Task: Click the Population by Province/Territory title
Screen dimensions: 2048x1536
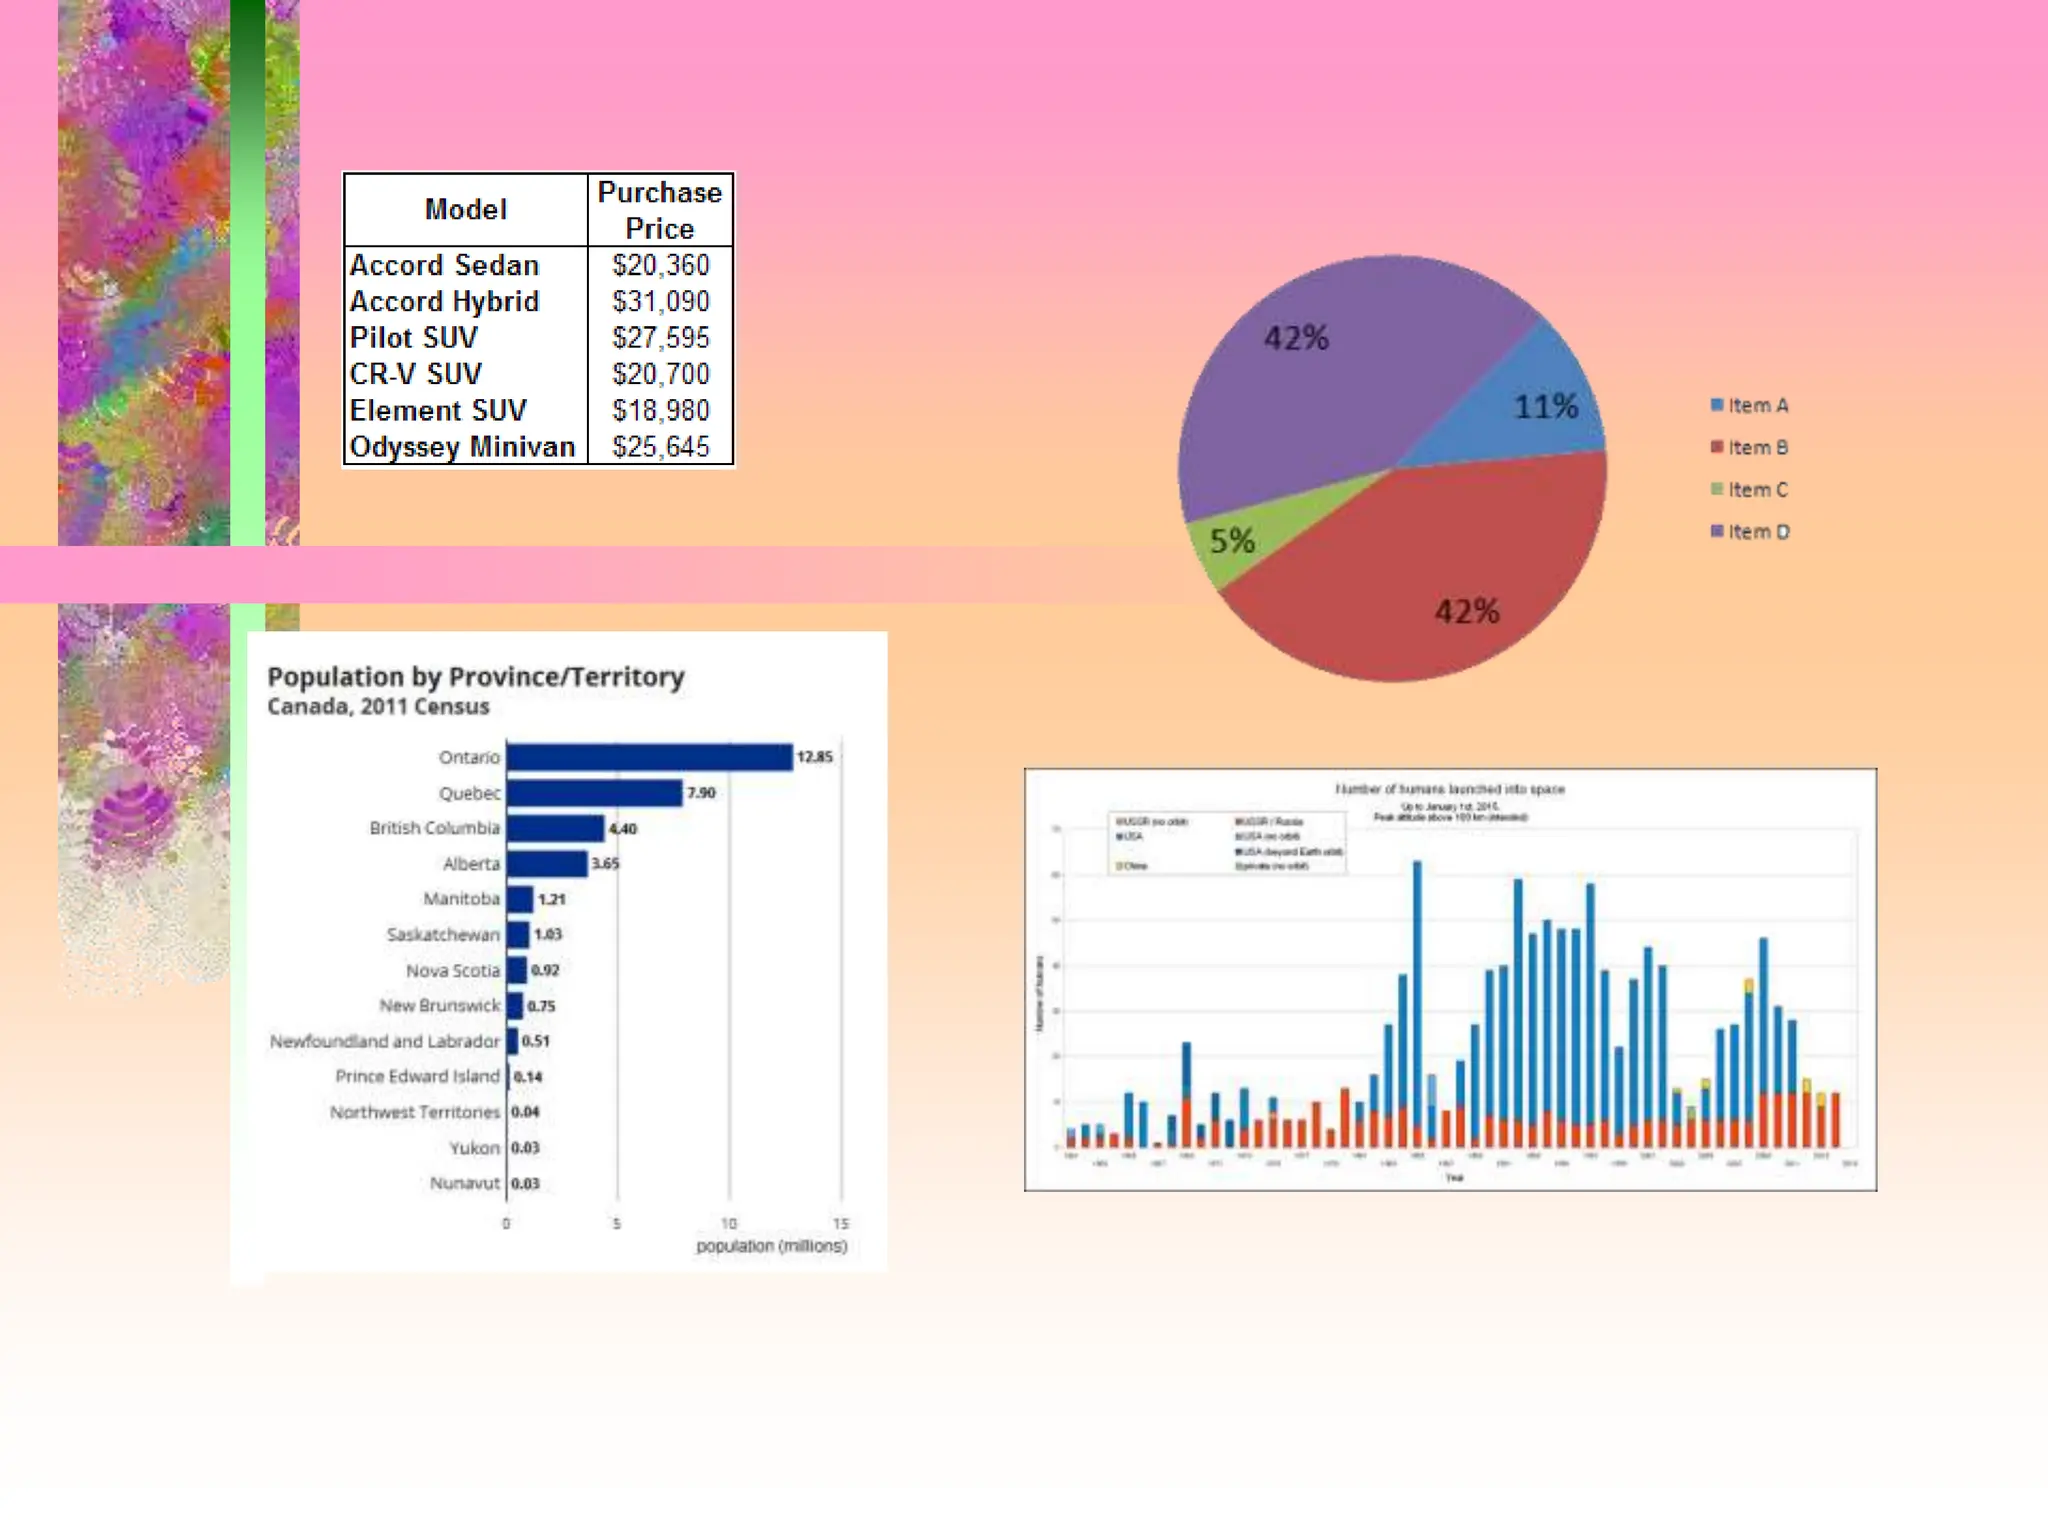Action: pos(476,677)
